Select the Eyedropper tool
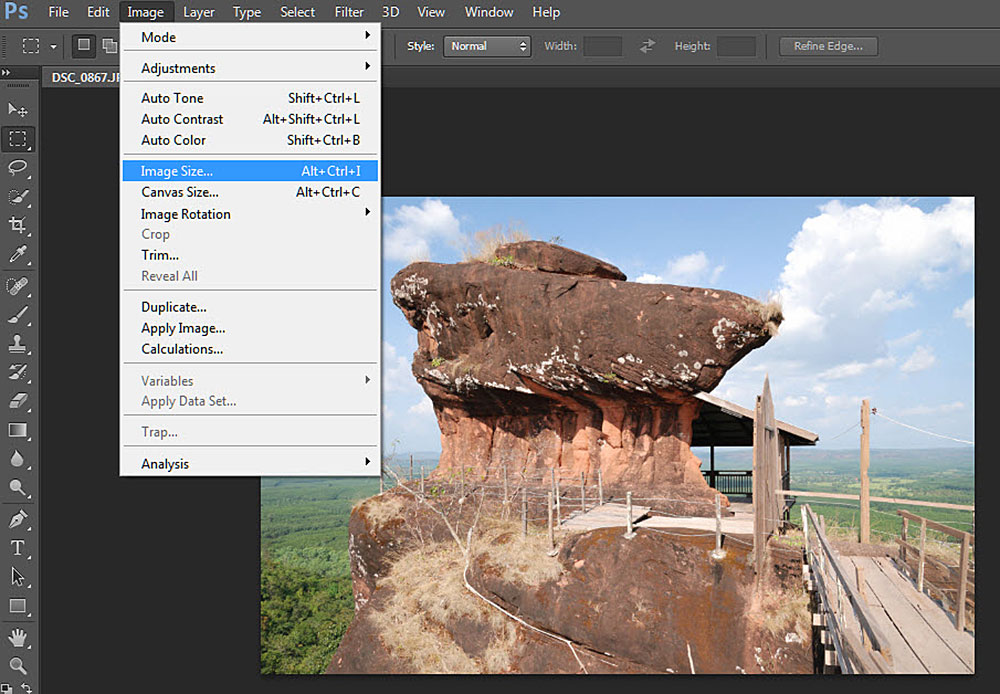 tap(17, 255)
